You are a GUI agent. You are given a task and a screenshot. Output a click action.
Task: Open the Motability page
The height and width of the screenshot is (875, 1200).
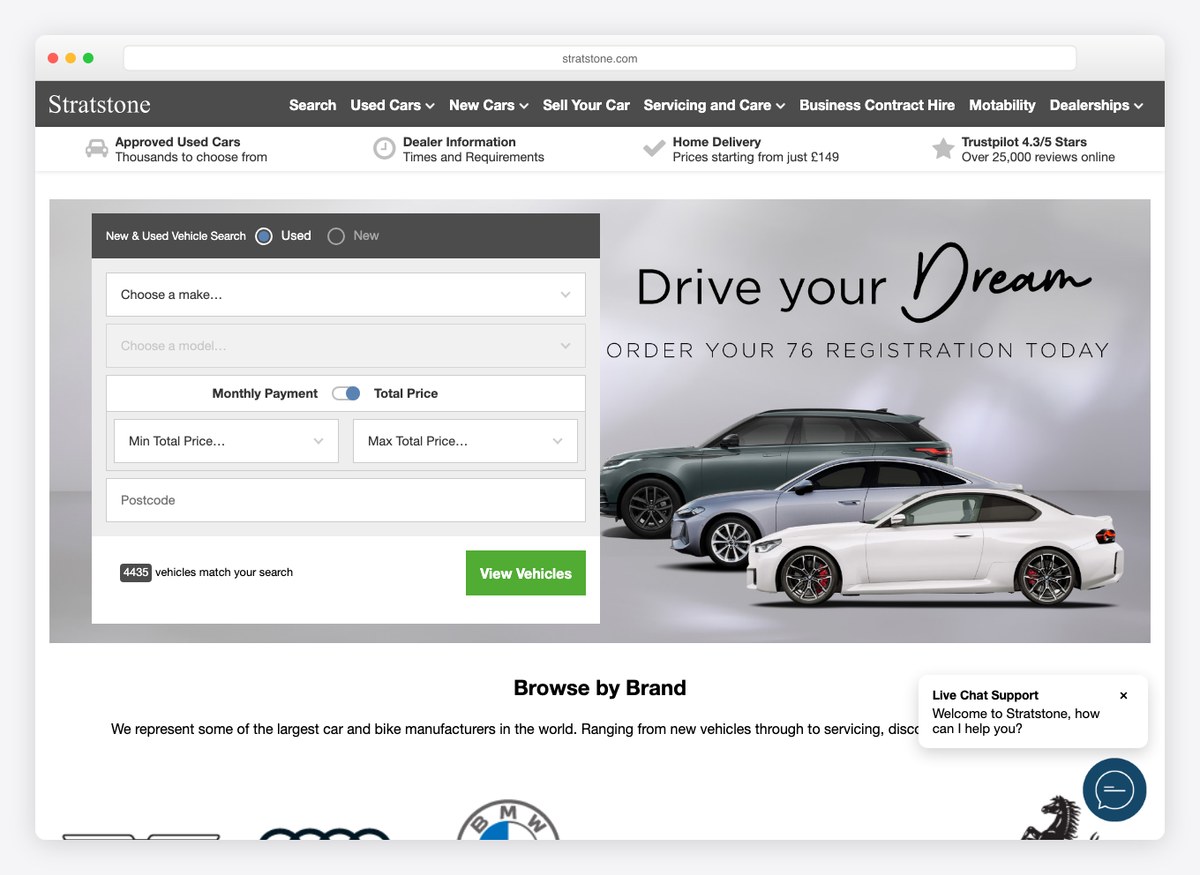[x=1002, y=105]
